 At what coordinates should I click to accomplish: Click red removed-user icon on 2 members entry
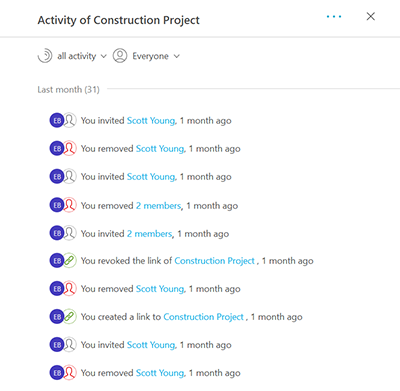(70, 205)
